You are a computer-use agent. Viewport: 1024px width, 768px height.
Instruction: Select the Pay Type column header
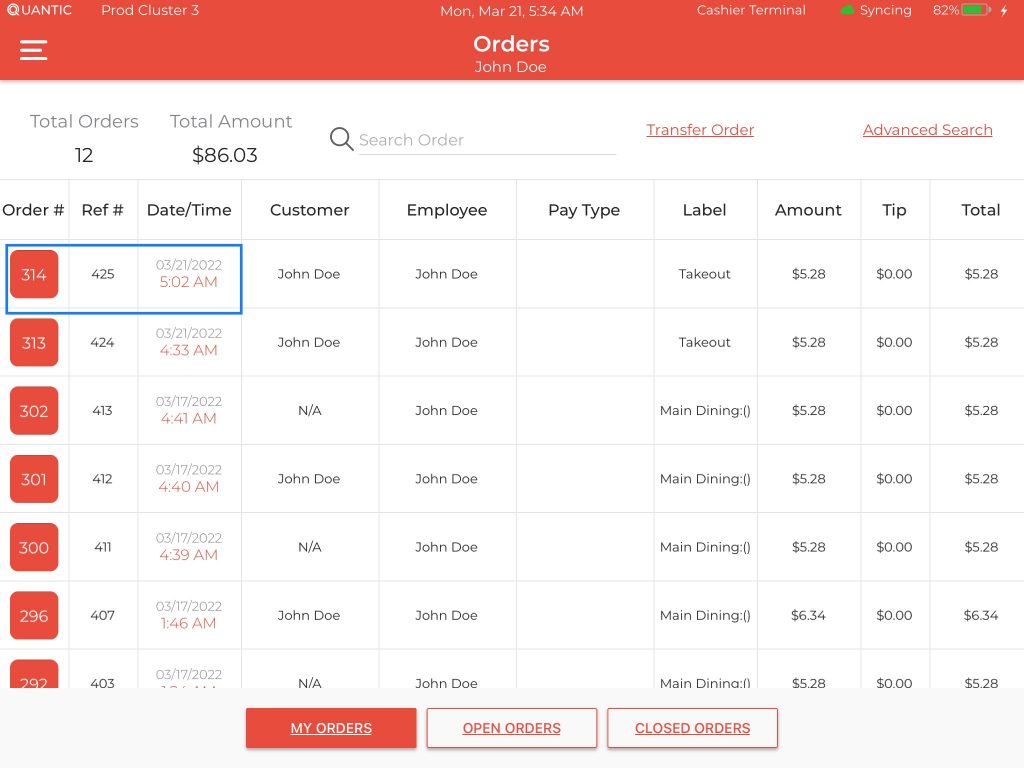[584, 210]
